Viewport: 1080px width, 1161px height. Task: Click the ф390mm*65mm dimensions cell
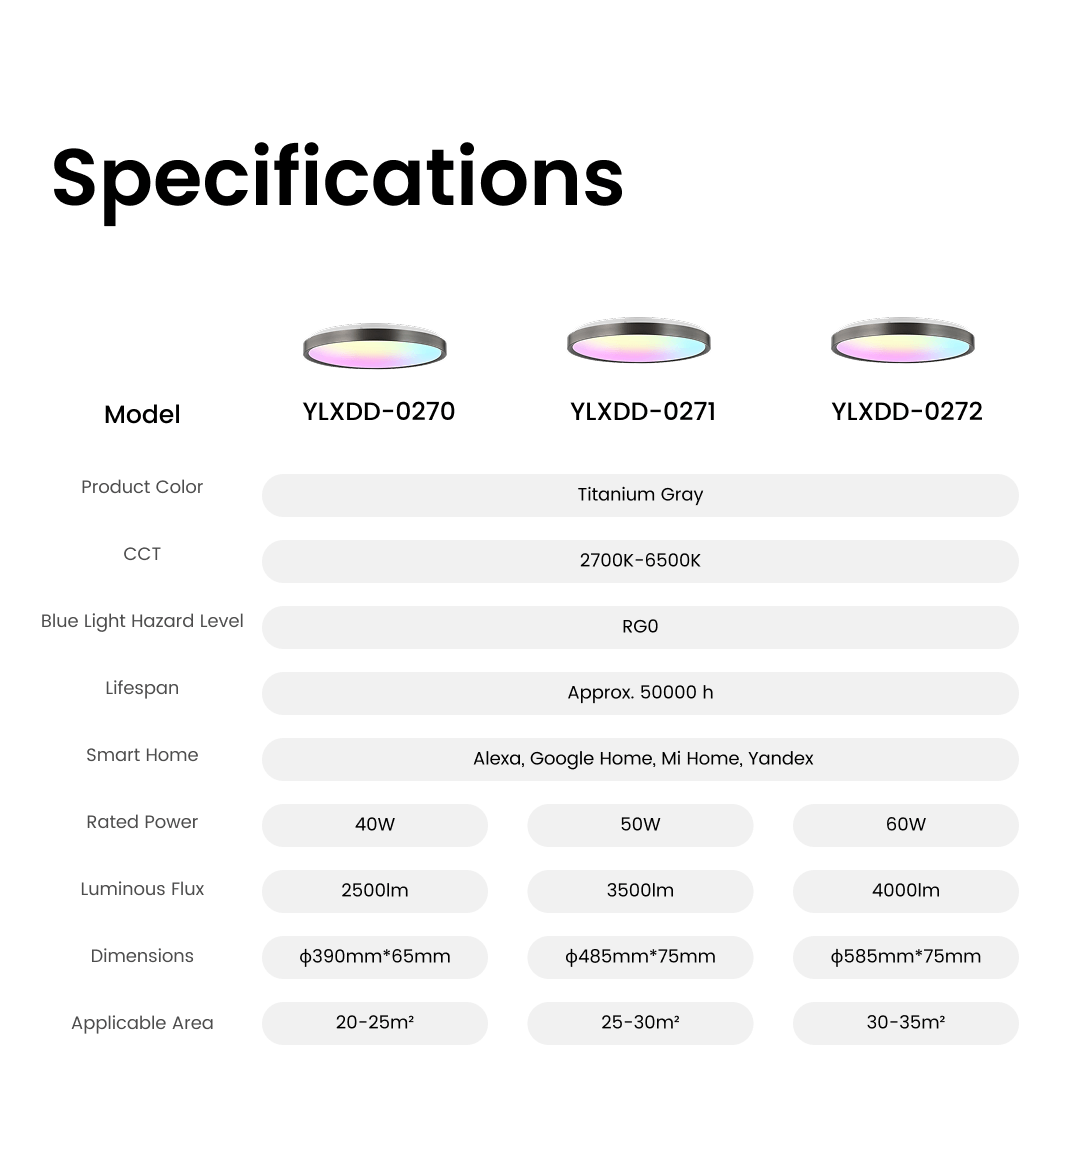pyautogui.click(x=375, y=957)
